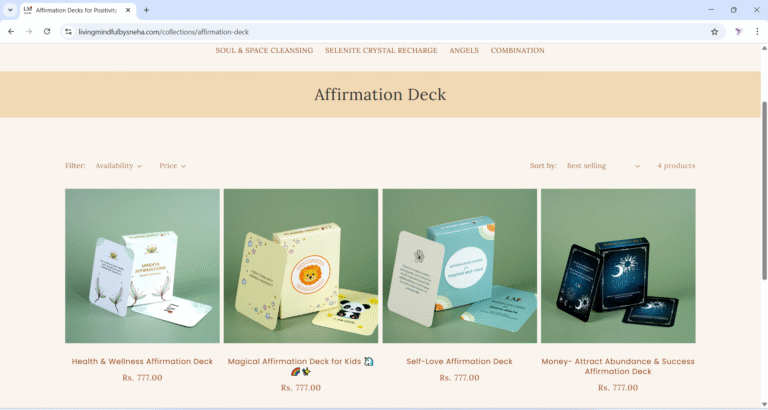Go to Soul & Space Cleansing menu
The image size is (768, 410).
point(264,50)
